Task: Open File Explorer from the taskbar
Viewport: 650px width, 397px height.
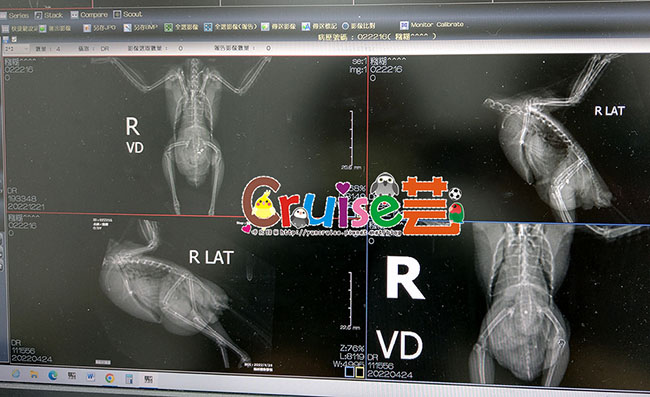Action: pos(34,375)
